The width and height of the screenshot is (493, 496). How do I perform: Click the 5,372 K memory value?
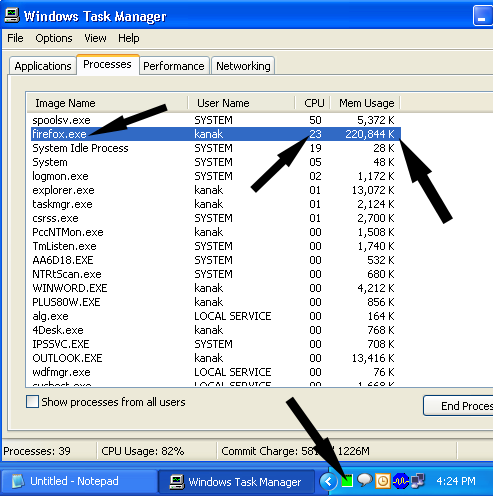376,120
